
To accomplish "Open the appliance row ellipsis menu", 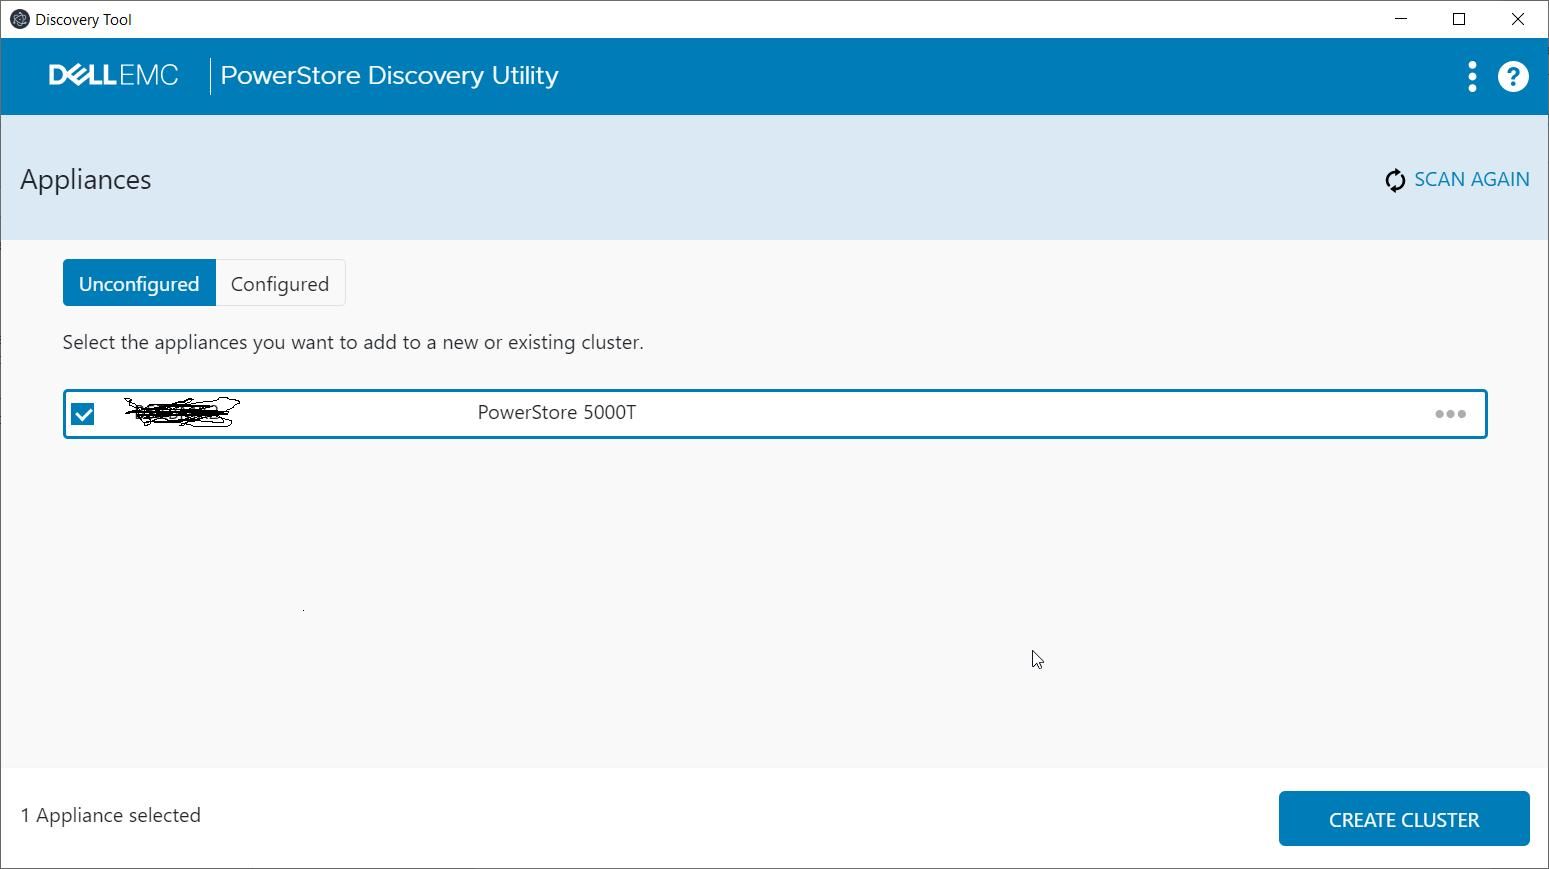I will [x=1450, y=414].
